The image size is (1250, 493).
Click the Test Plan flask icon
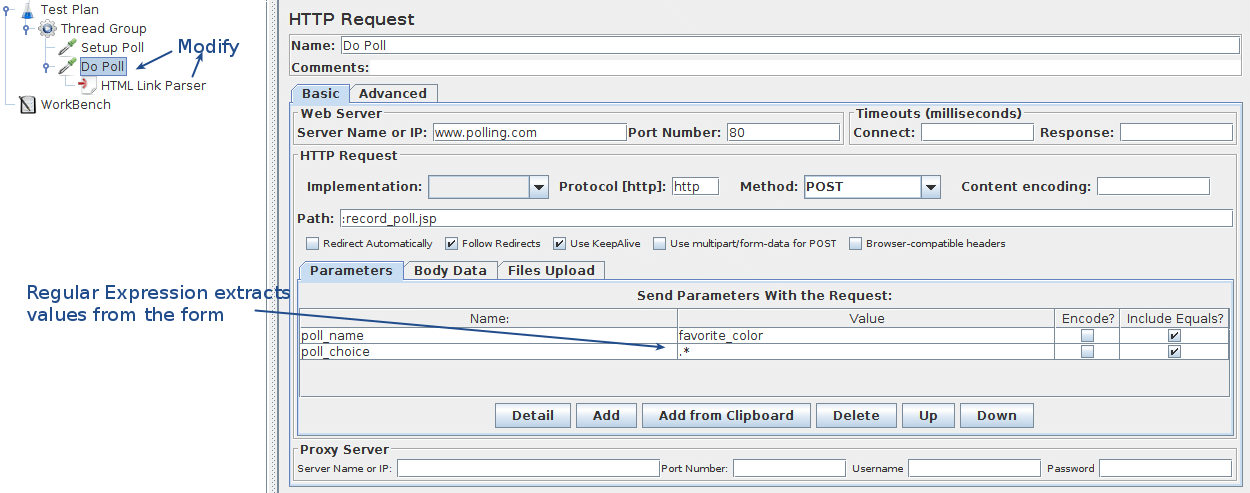[x=27, y=10]
